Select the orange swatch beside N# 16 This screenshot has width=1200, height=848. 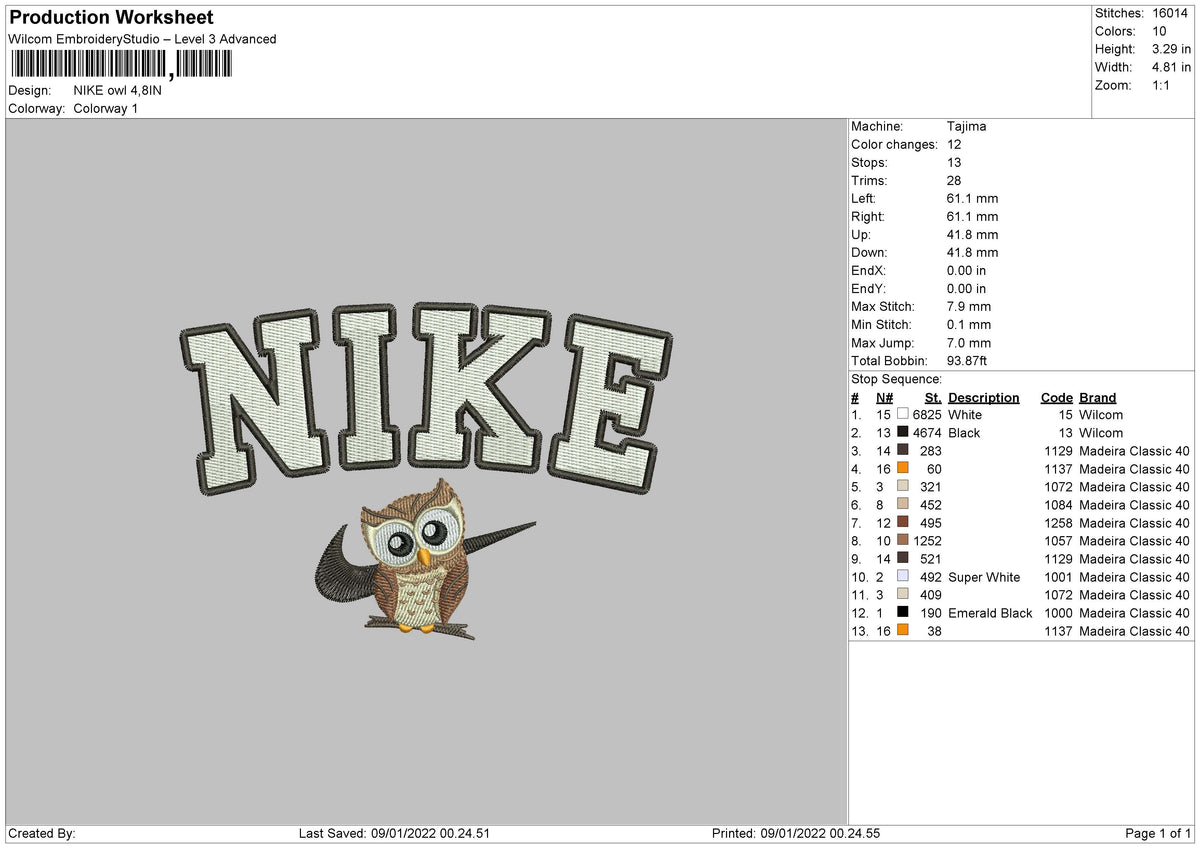904,469
